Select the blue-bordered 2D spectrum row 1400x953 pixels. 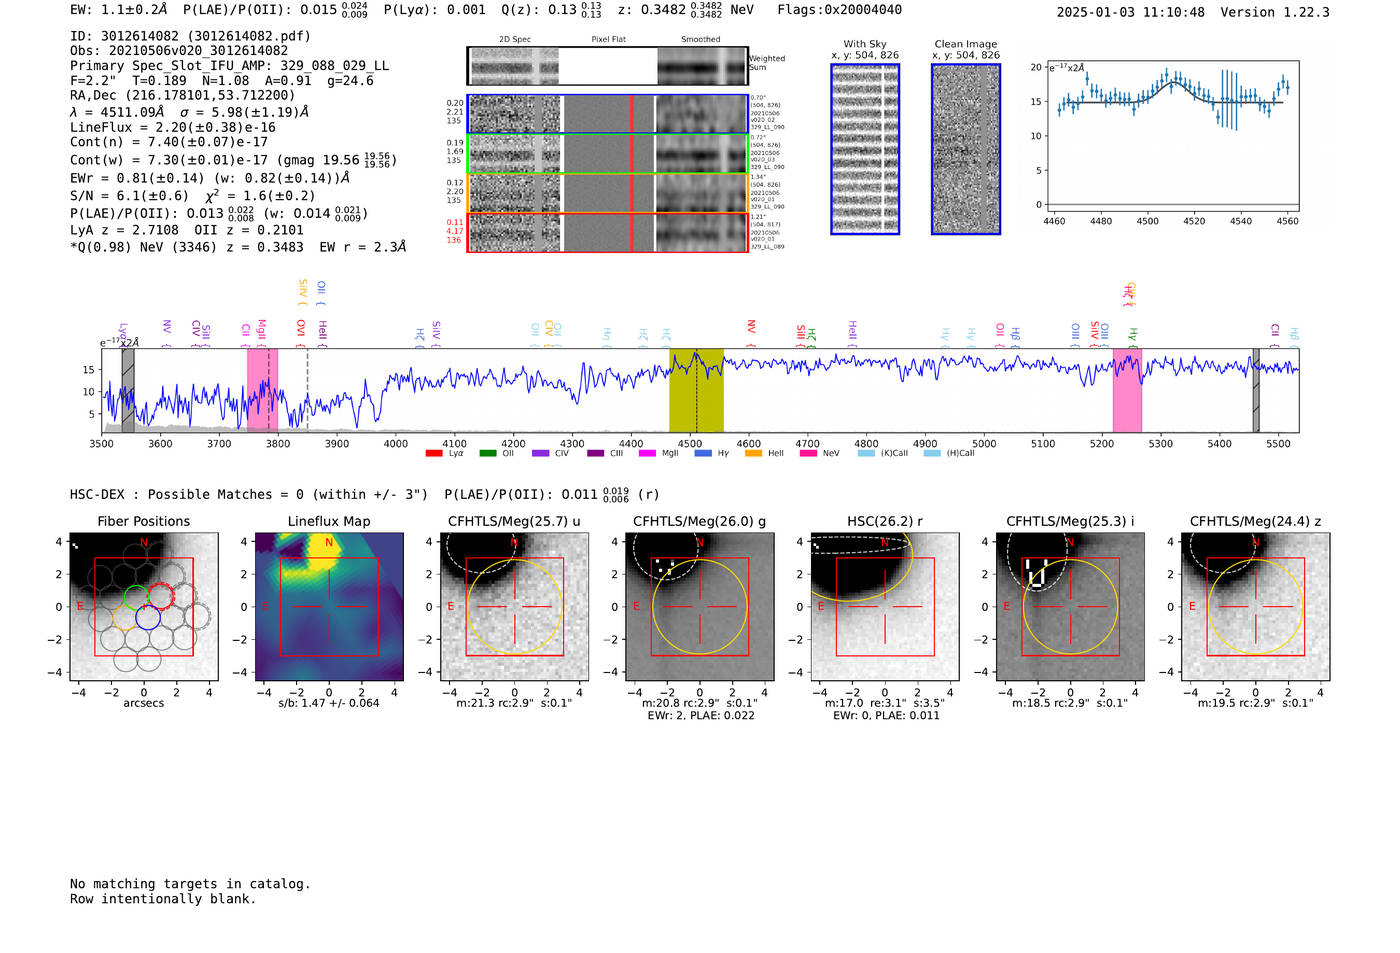(608, 114)
